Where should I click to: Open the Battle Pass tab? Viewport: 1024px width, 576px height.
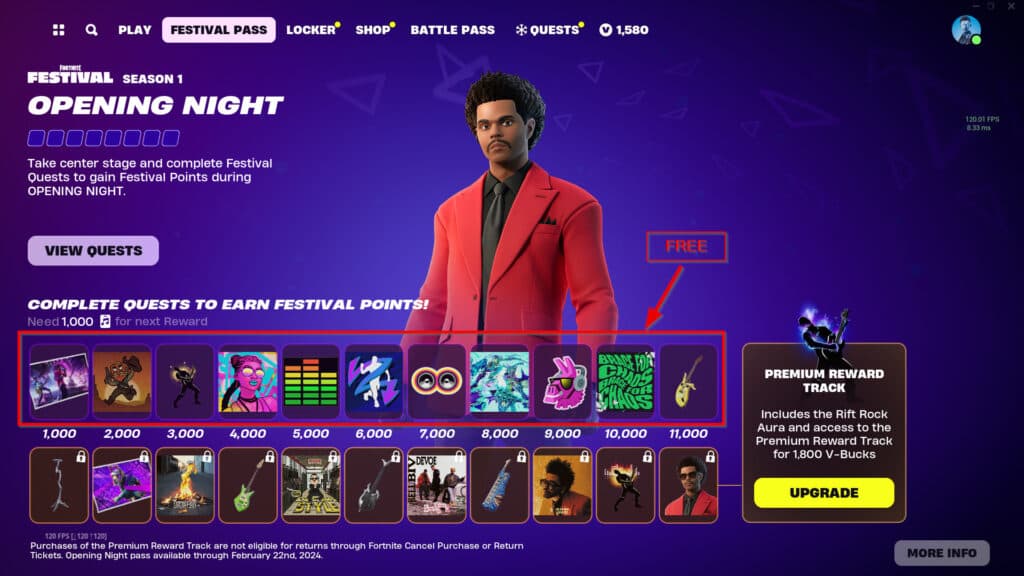pyautogui.click(x=453, y=30)
